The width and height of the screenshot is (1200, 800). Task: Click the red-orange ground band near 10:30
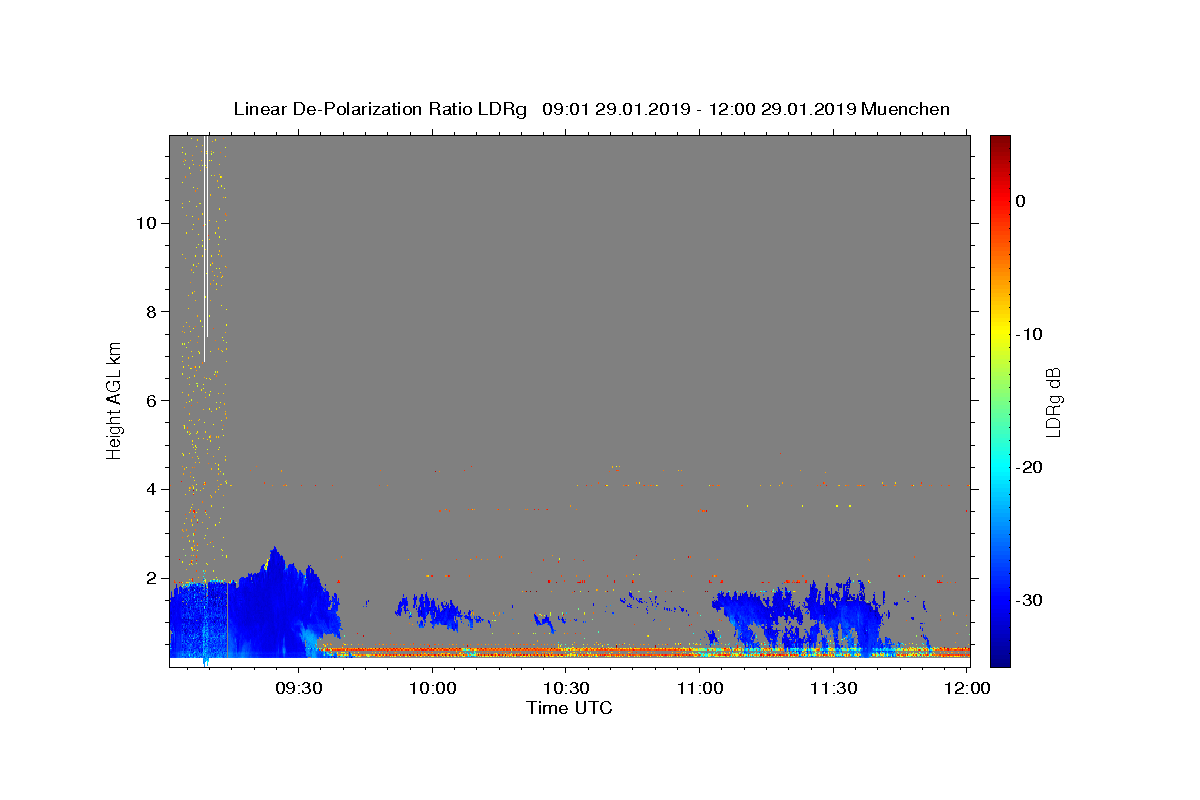[x=566, y=651]
